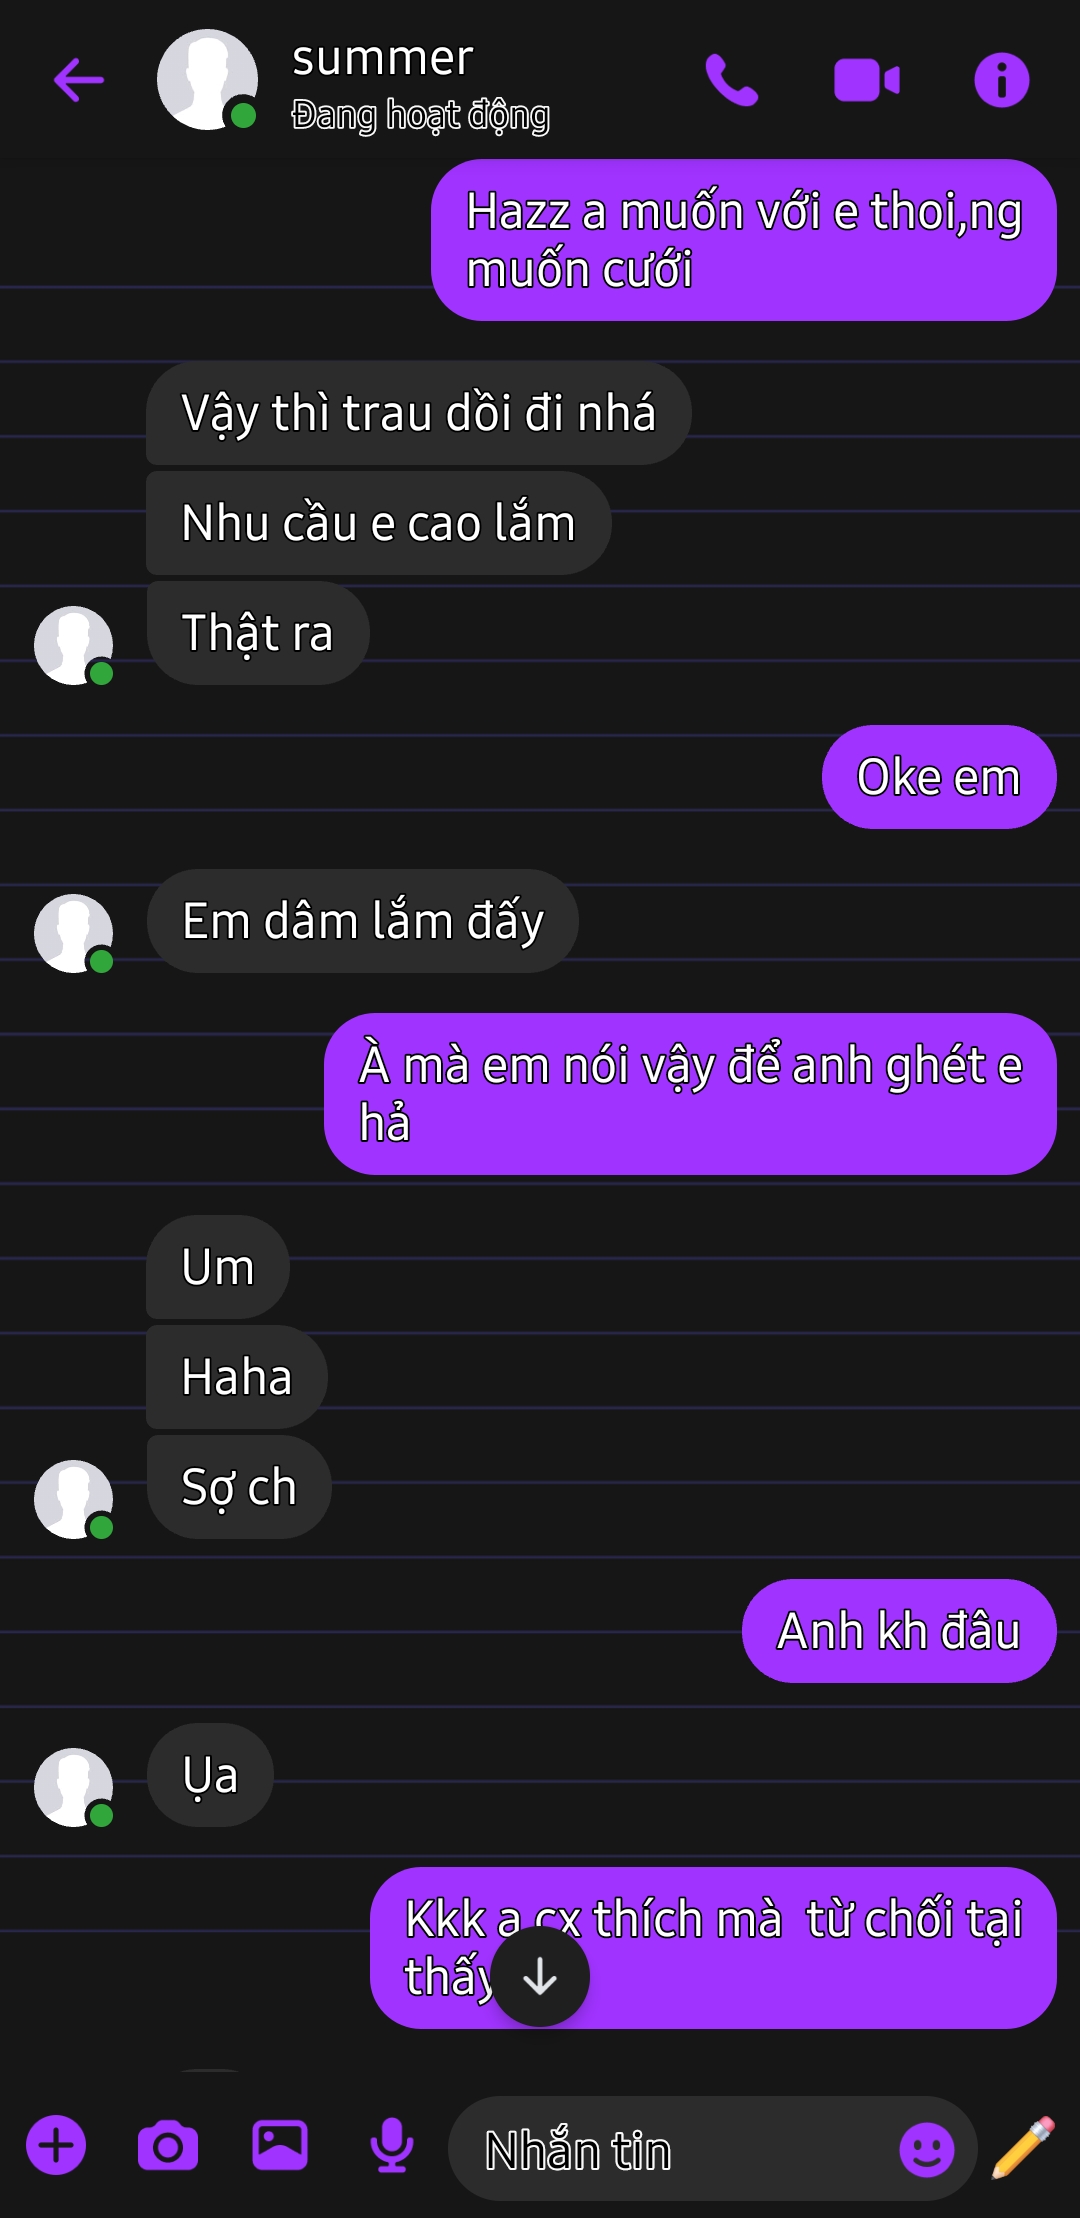Tap the microphone voice message icon
1080x2218 pixels.
click(392, 2146)
